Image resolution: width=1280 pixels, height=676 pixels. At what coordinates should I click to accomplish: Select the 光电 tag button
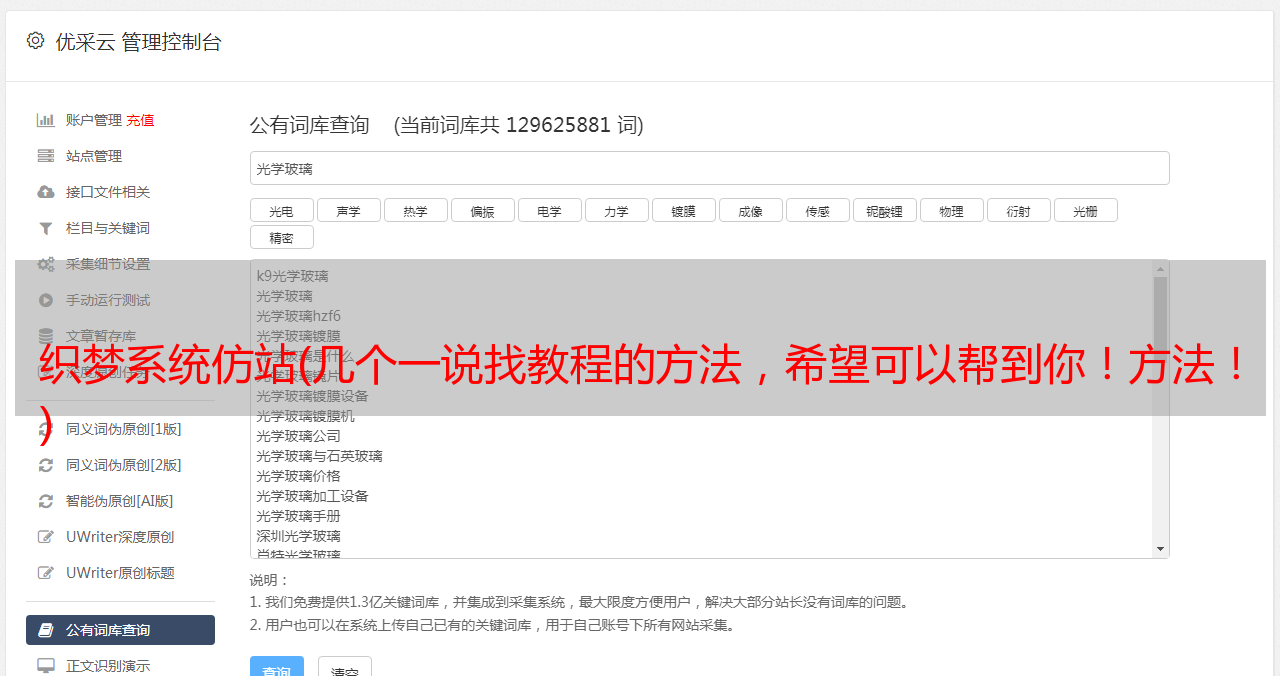(281, 210)
